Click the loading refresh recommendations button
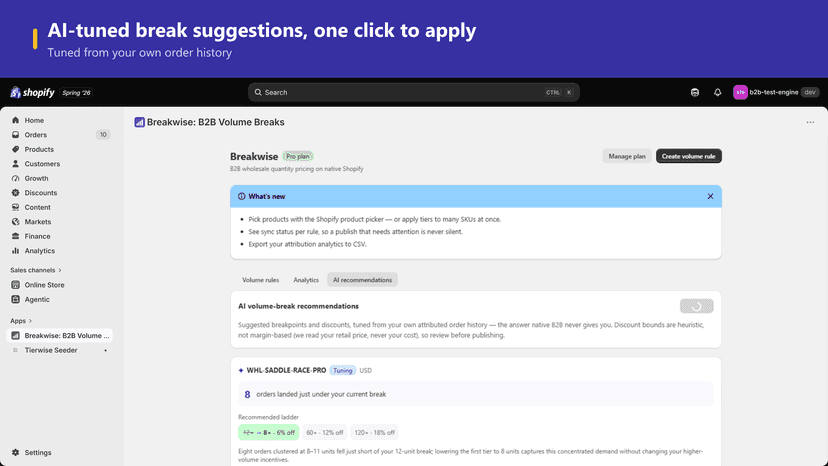 point(697,306)
